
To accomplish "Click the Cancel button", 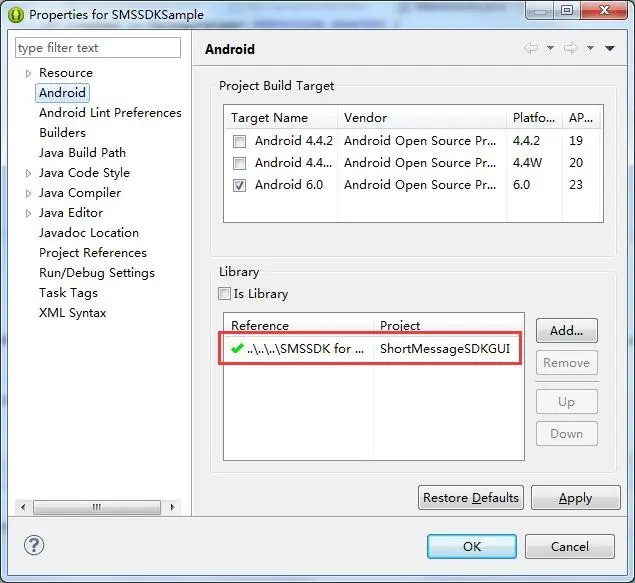I will (x=570, y=547).
